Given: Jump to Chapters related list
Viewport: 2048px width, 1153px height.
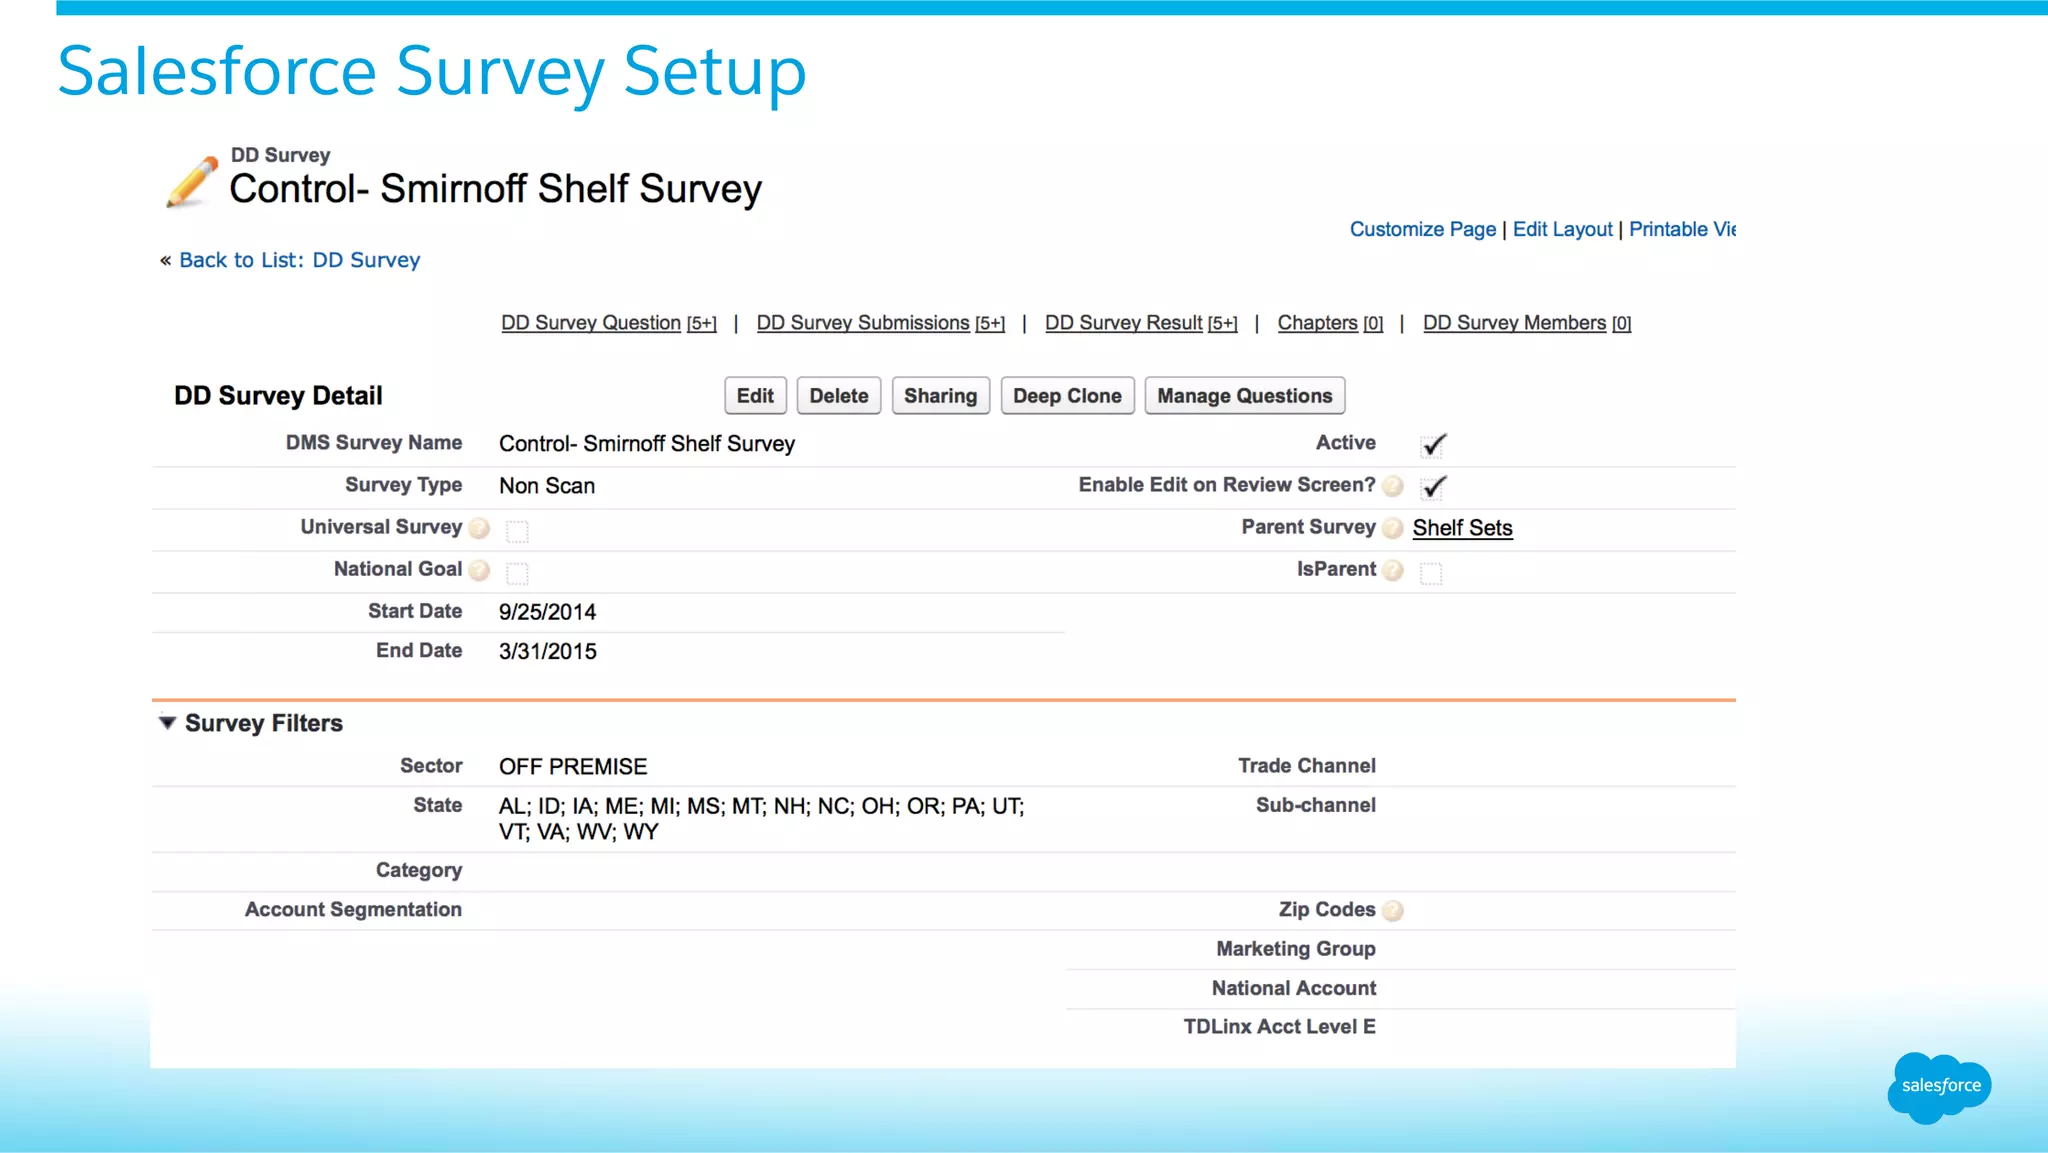Looking at the screenshot, I should click(1330, 323).
